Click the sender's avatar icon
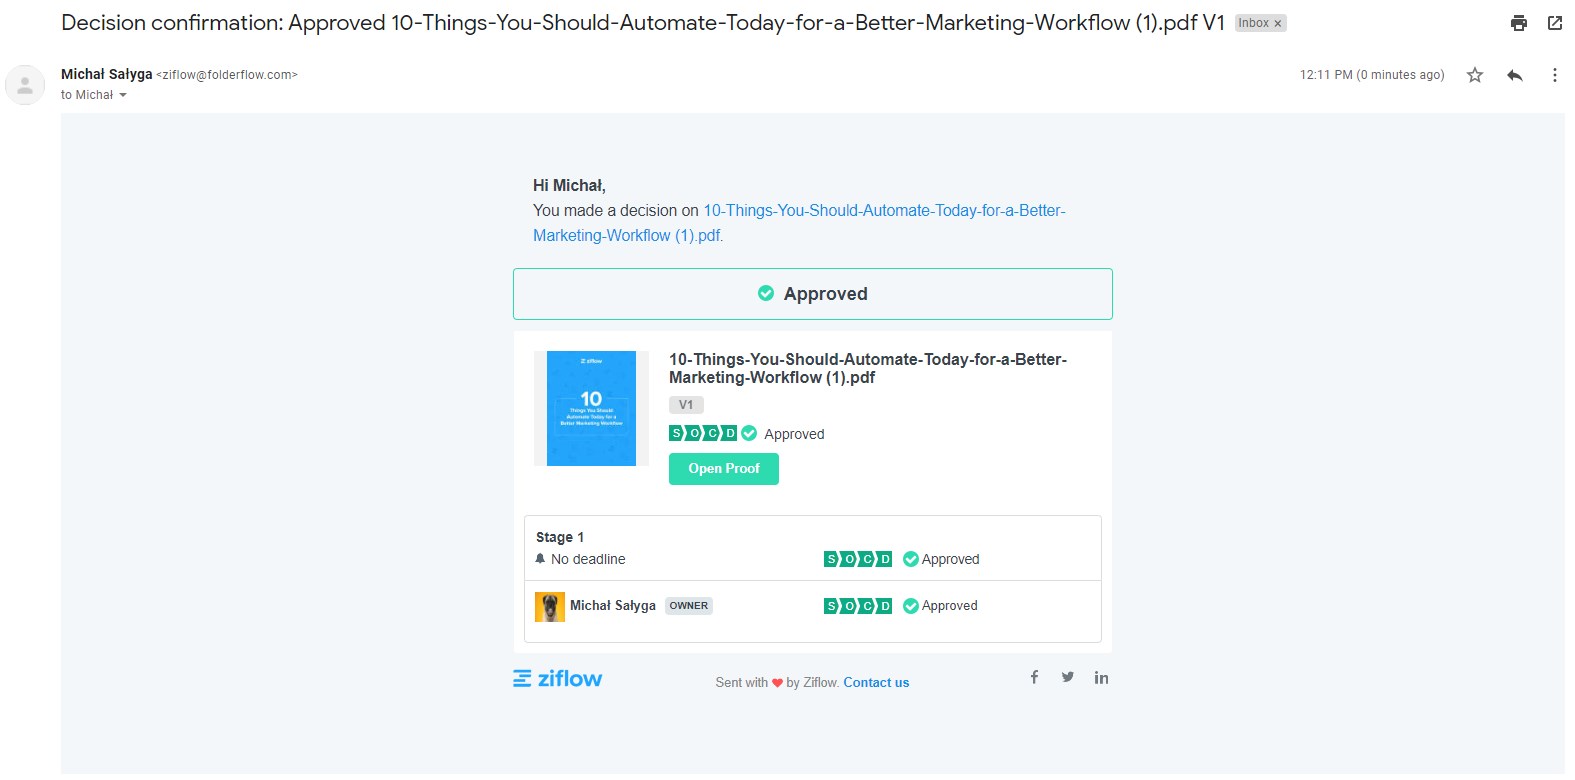 (25, 85)
